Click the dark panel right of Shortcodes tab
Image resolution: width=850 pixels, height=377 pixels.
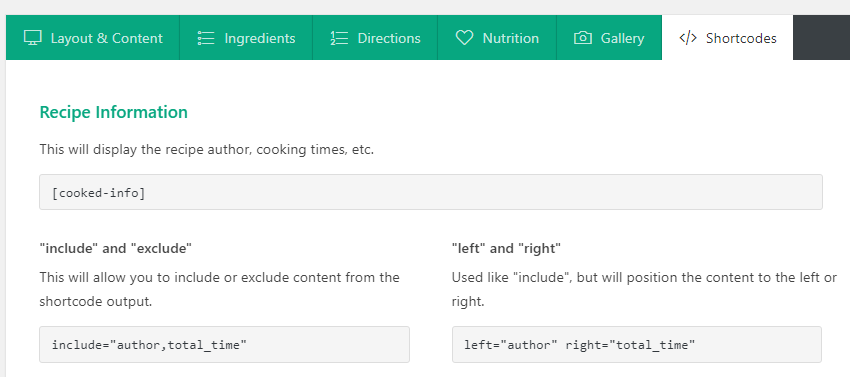pyautogui.click(x=821, y=37)
